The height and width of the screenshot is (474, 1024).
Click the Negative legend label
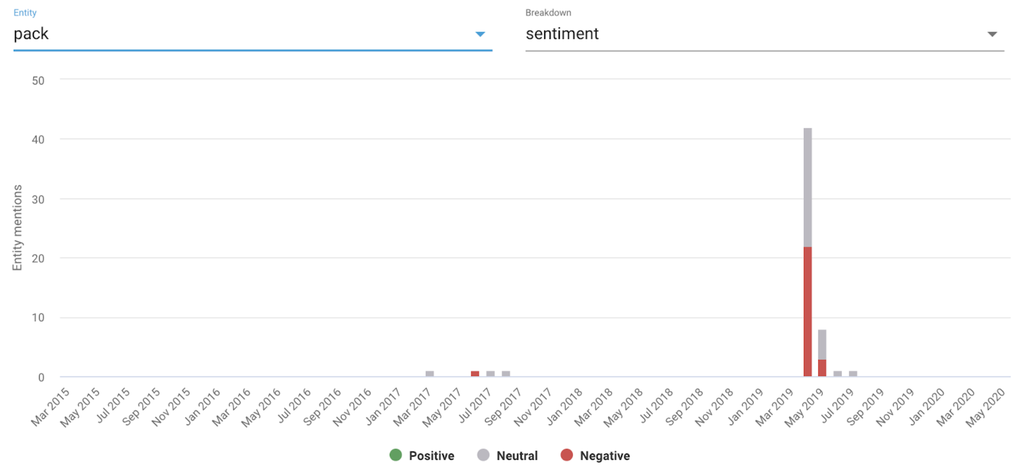pyautogui.click(x=604, y=456)
